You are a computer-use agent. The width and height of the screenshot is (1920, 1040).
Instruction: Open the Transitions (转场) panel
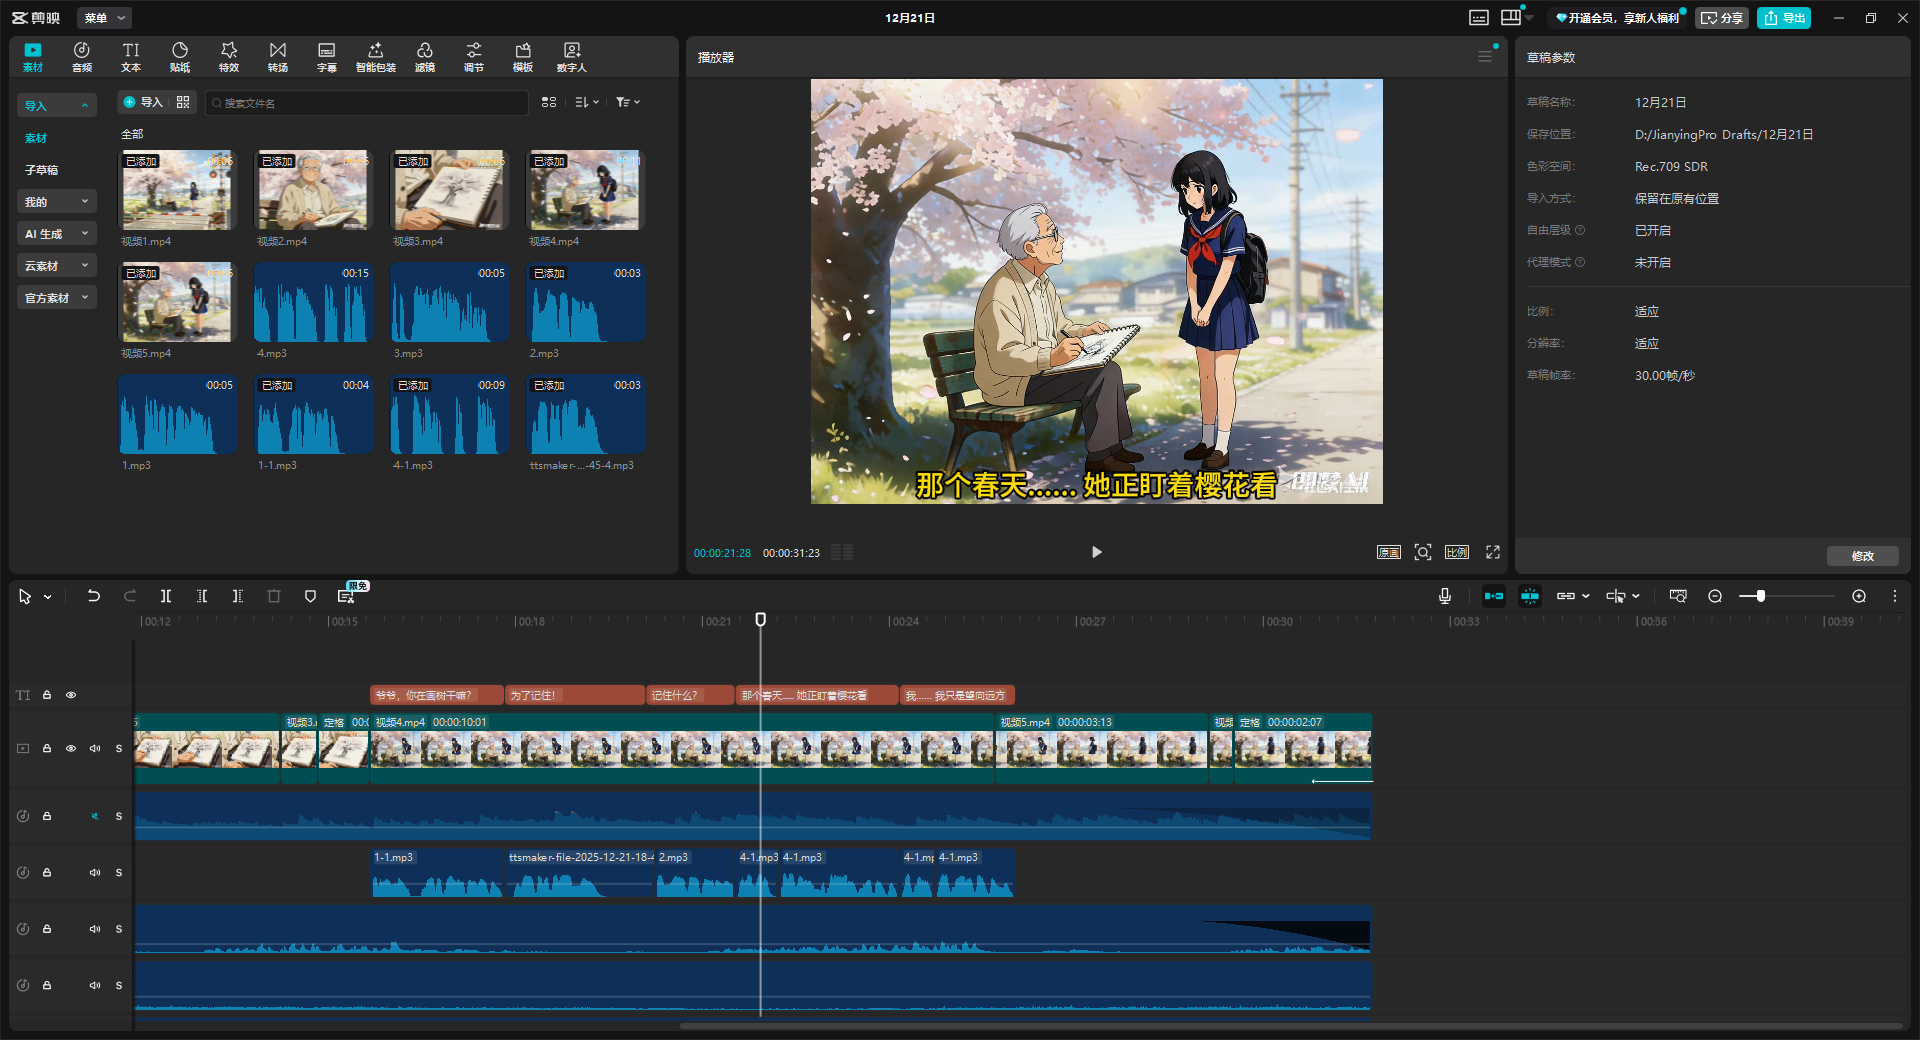[278, 57]
